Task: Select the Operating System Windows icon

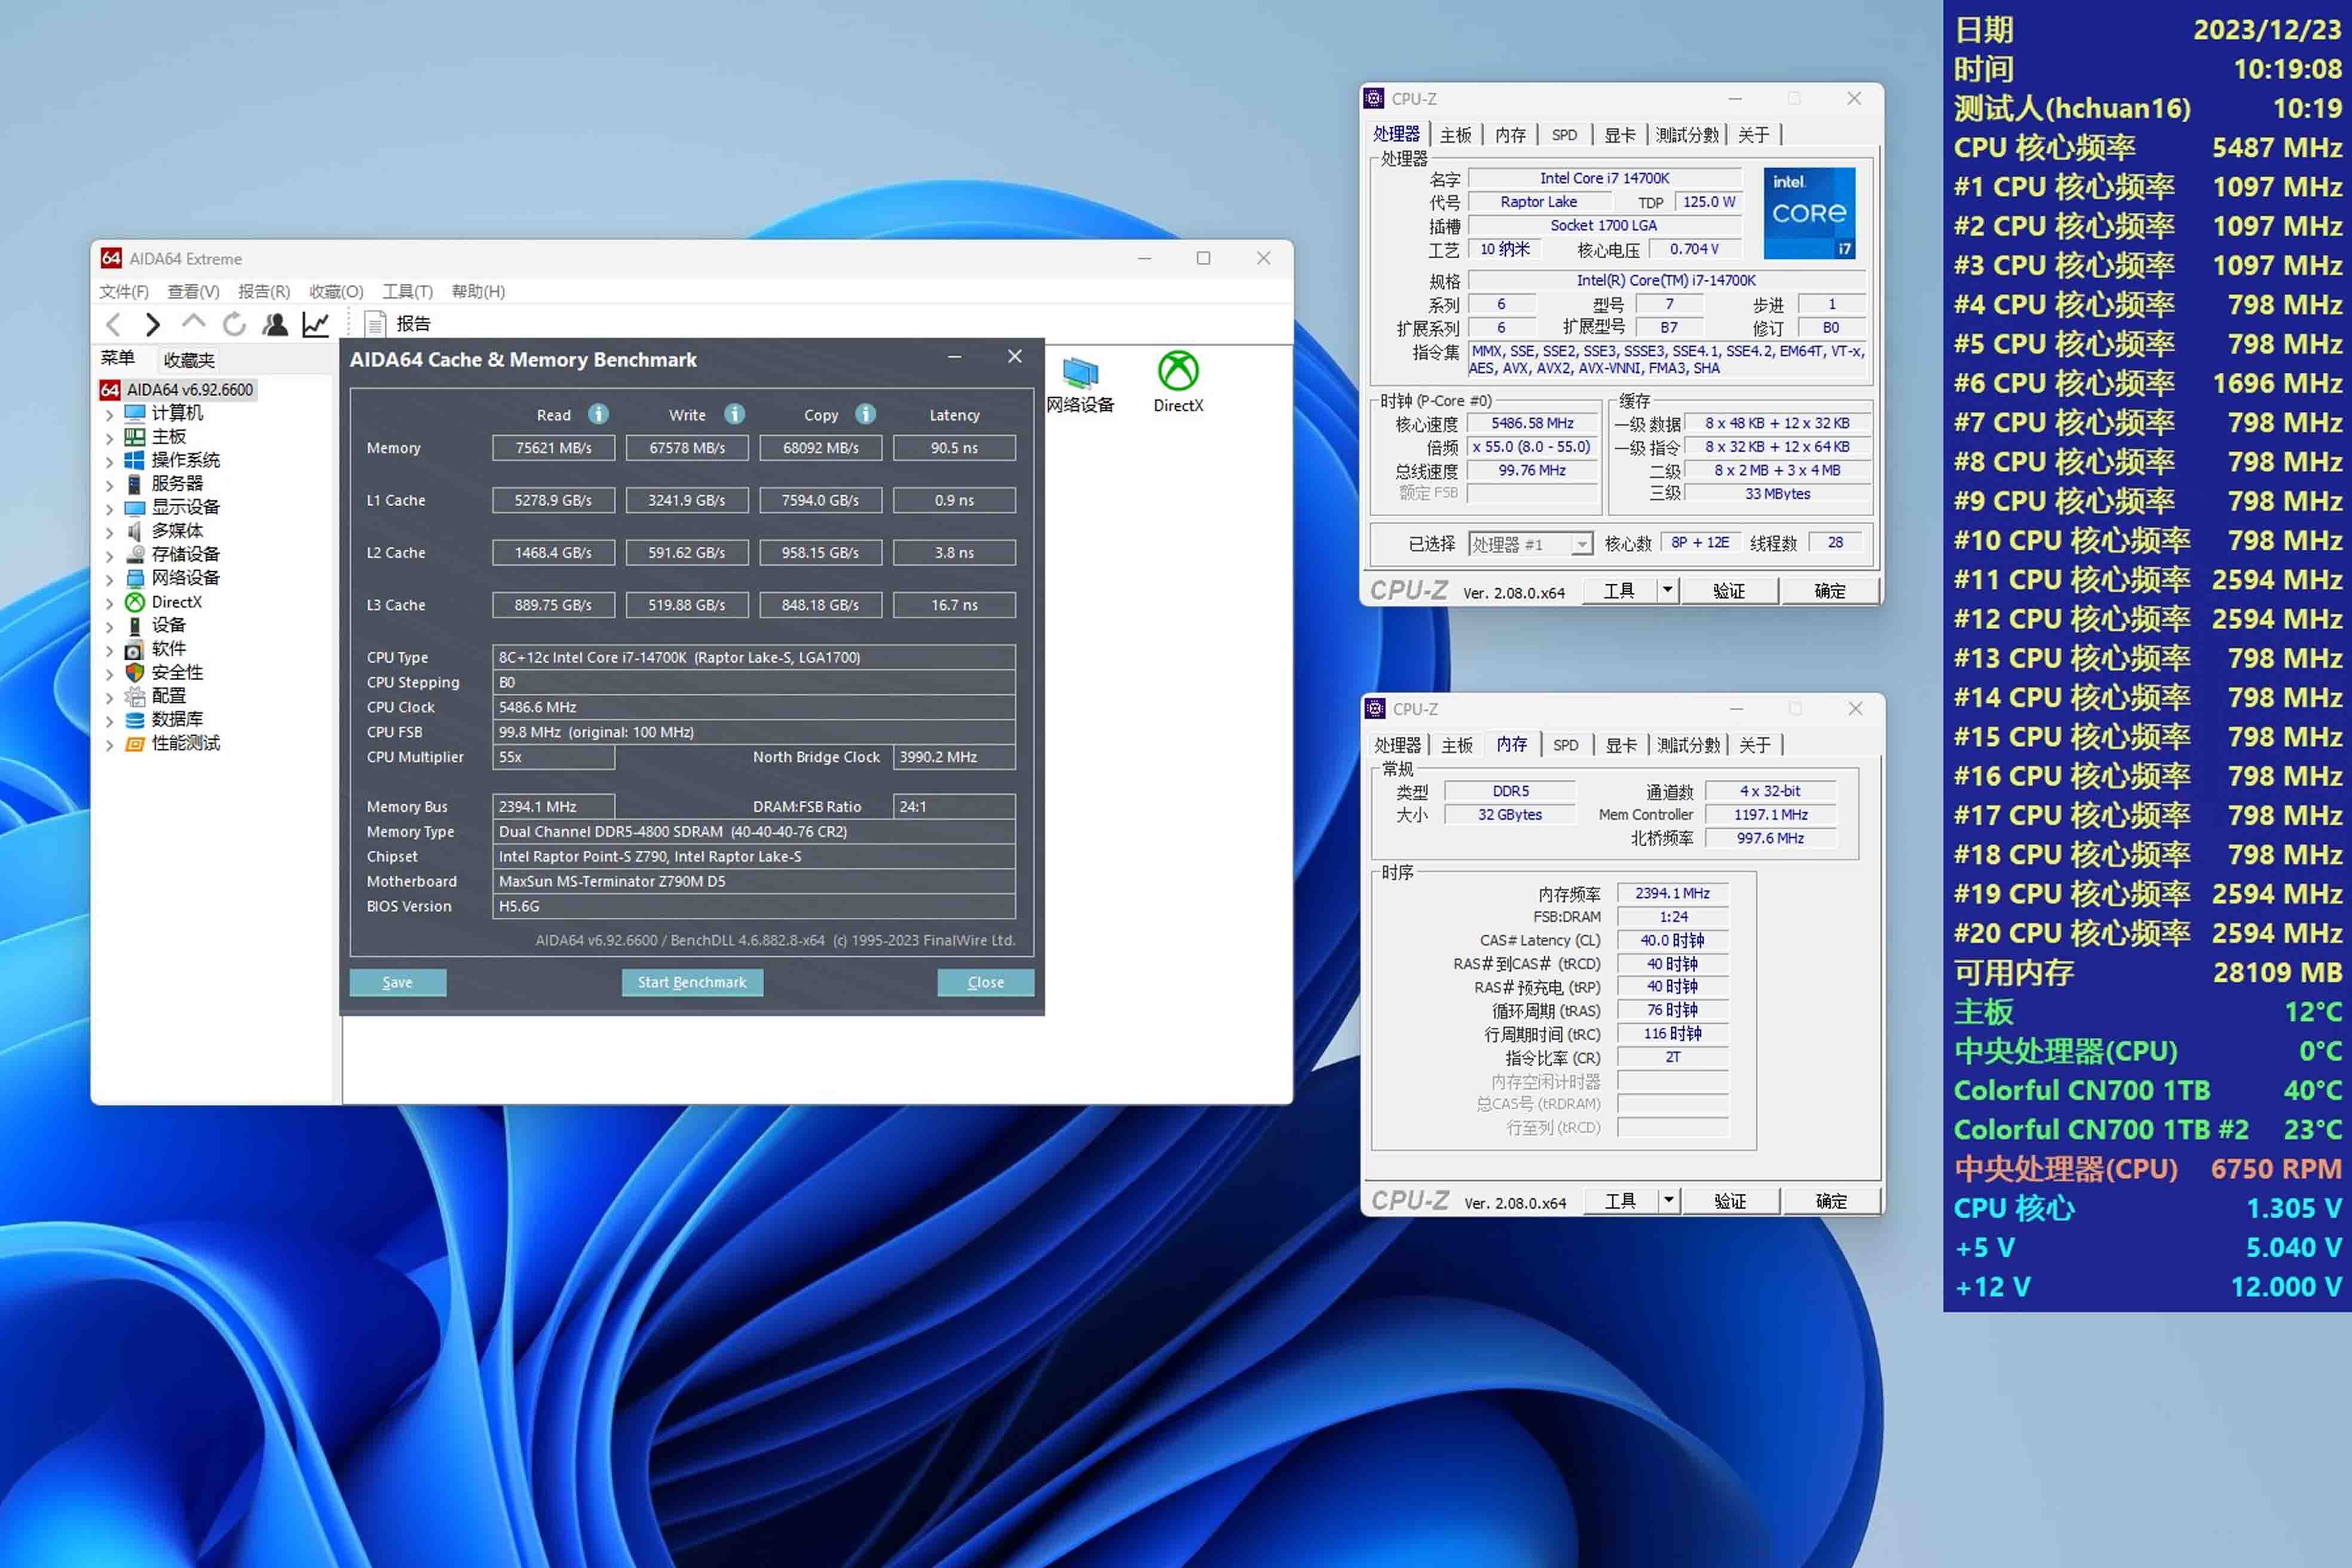Action: [x=135, y=460]
